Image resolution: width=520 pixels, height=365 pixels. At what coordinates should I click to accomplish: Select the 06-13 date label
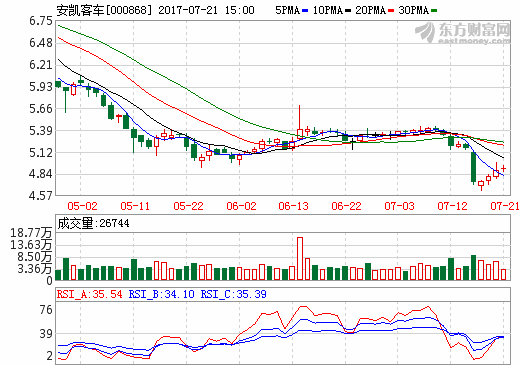(x=293, y=206)
